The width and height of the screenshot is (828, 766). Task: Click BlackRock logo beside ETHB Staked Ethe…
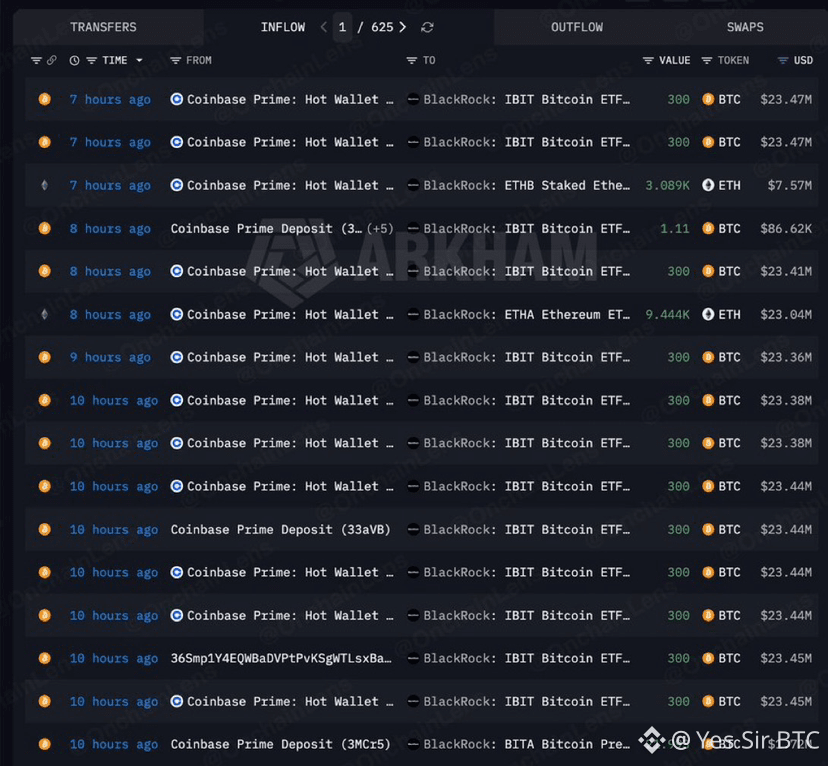[x=413, y=185]
